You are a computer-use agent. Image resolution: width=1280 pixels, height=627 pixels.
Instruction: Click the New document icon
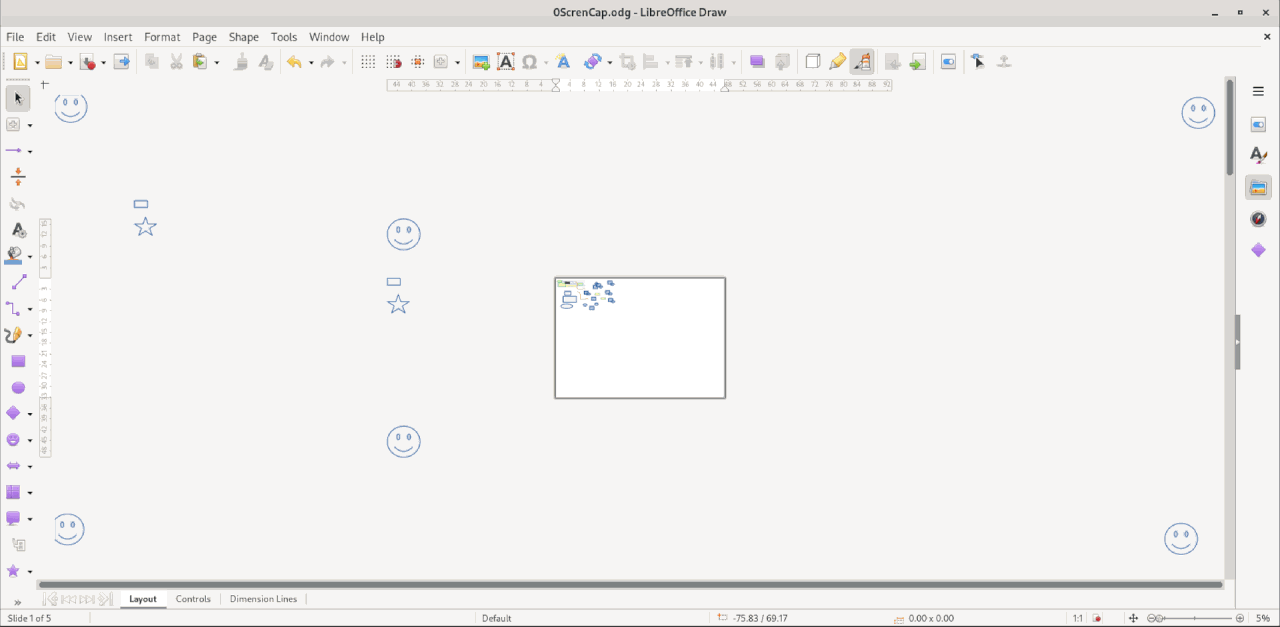[x=19, y=62]
